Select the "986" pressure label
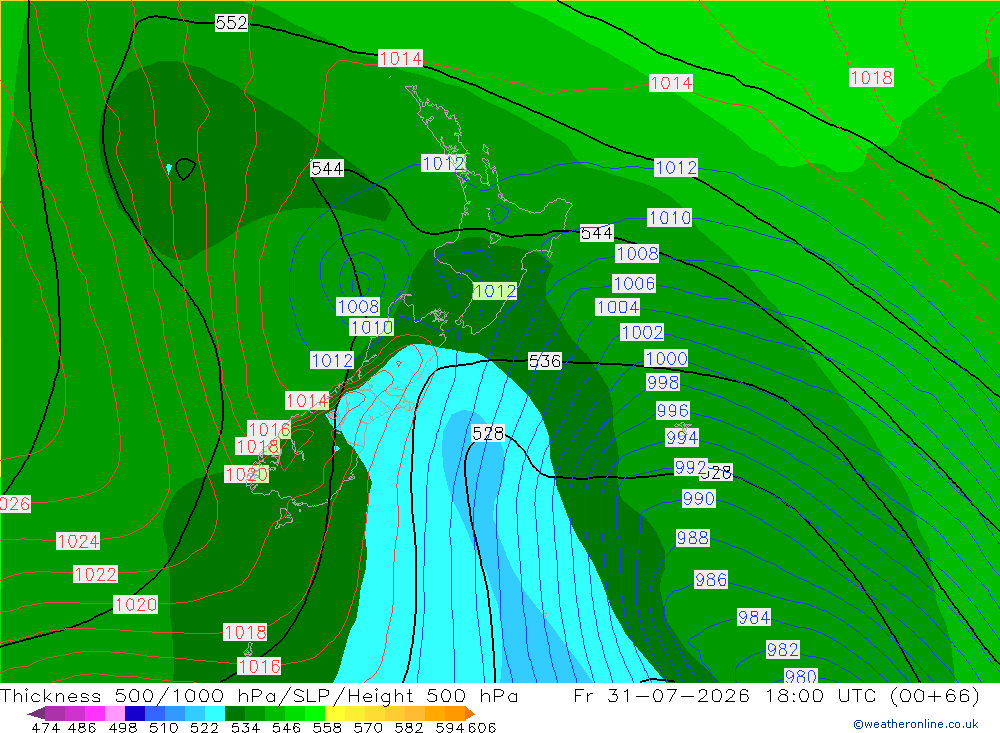The image size is (1000, 733). tap(710, 580)
